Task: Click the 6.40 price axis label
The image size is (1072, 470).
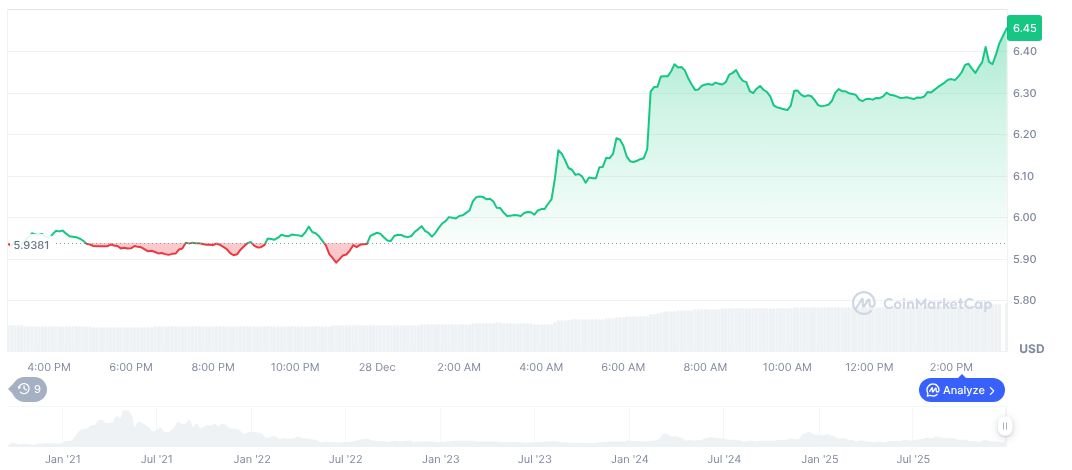Action: tap(1024, 51)
